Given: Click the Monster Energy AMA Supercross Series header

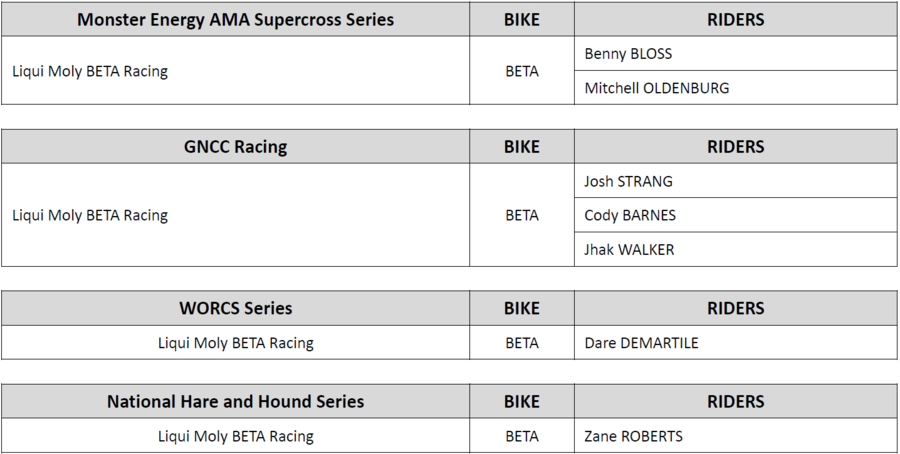Looking at the screenshot, I should 235,20.
